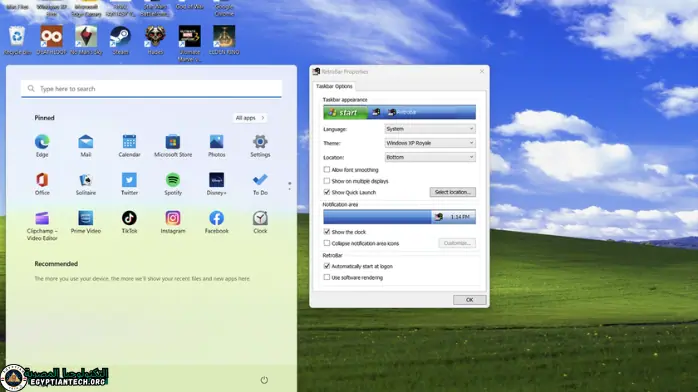Launch the Office pinned app

42,184
